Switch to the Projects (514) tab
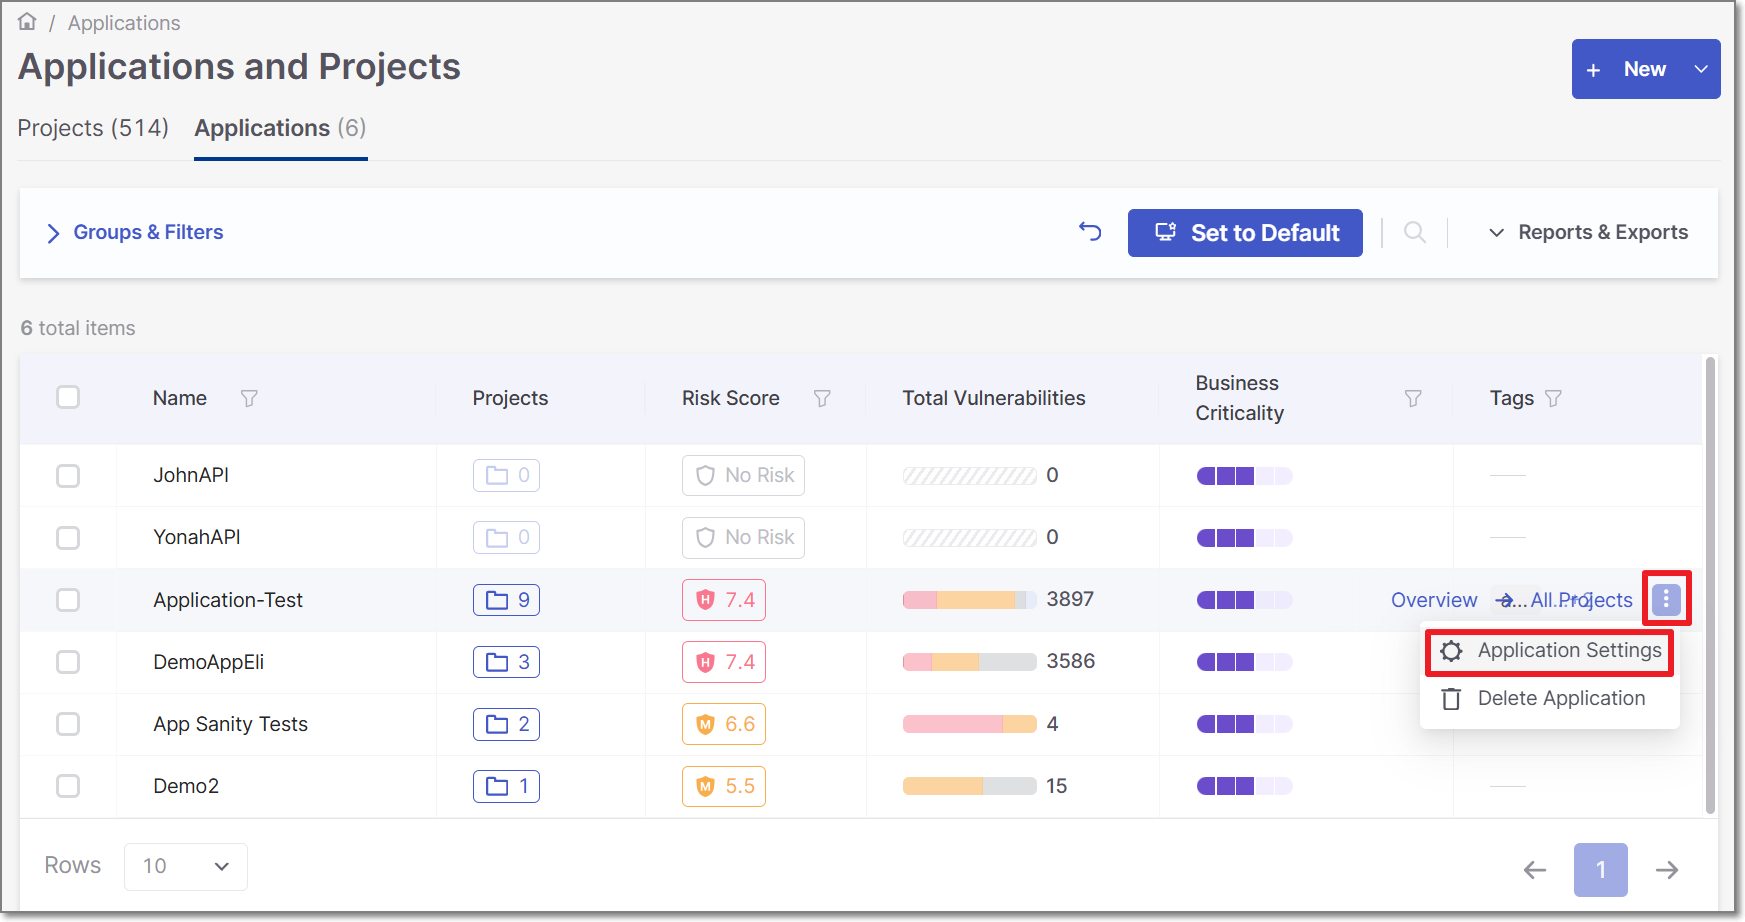The width and height of the screenshot is (1745, 922). 92,128
